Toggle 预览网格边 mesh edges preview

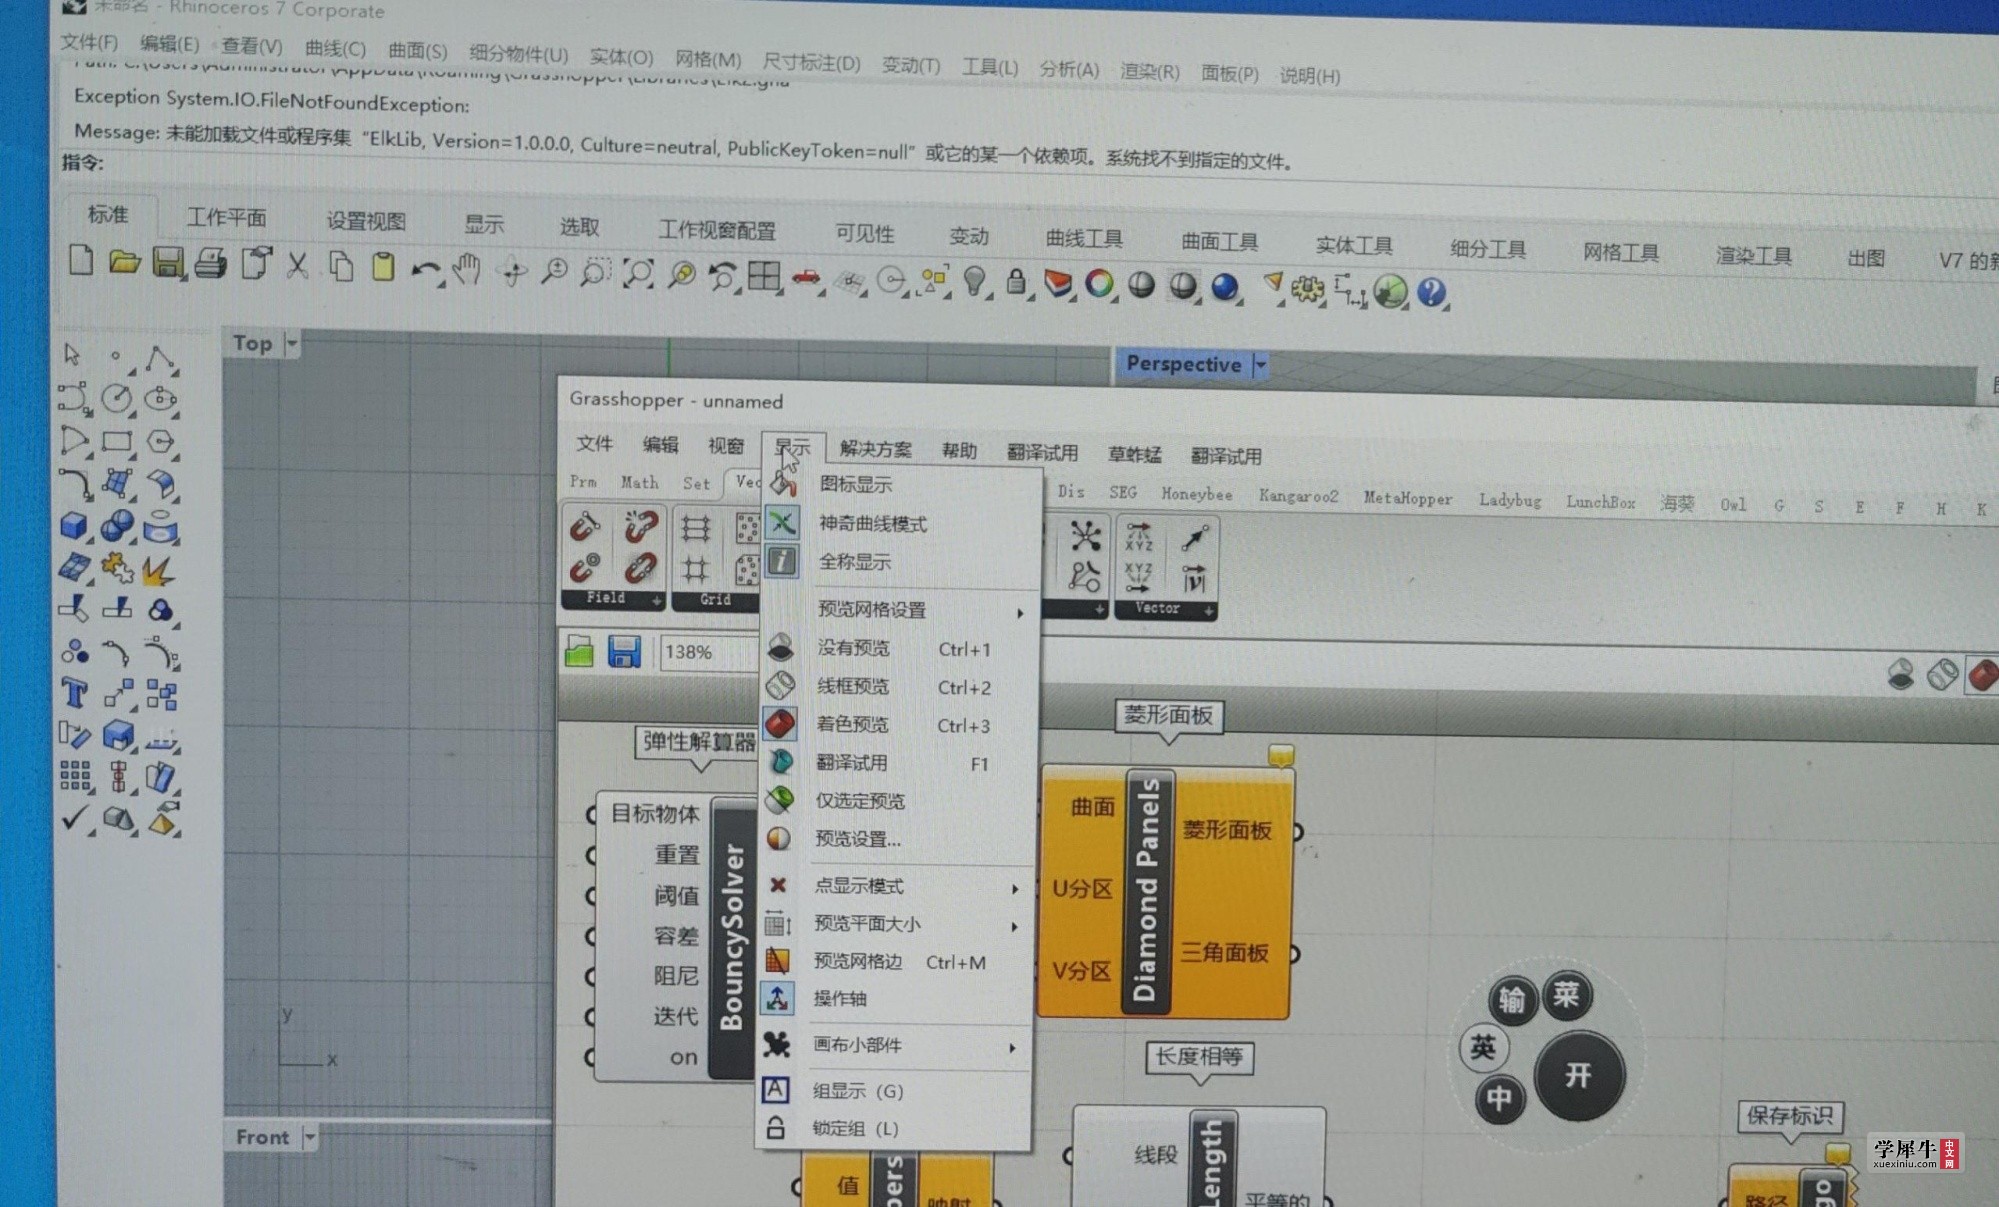pyautogui.click(x=858, y=962)
